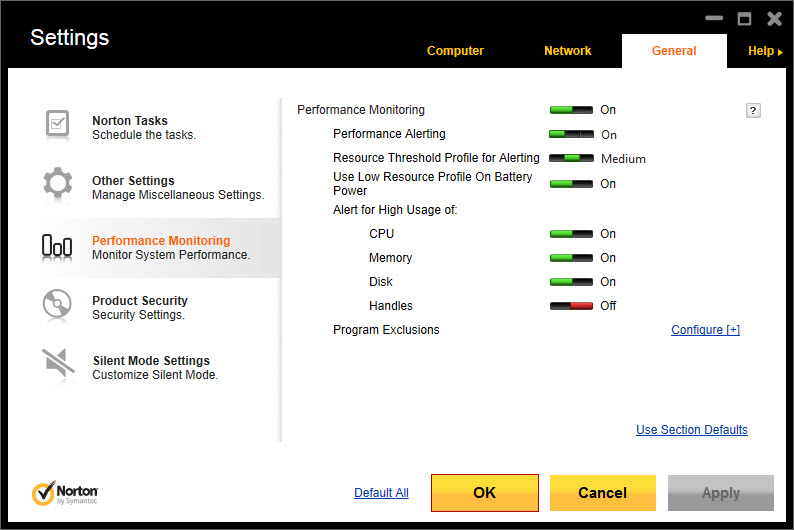Click the Other Settings gear icon

click(57, 183)
